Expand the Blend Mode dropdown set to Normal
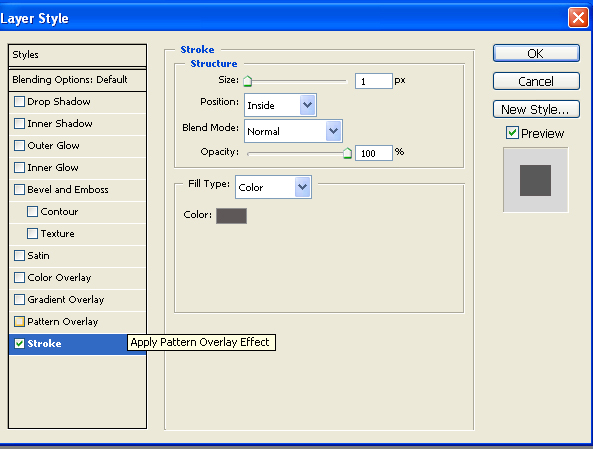Image resolution: width=593 pixels, height=449 pixels. [x=293, y=131]
